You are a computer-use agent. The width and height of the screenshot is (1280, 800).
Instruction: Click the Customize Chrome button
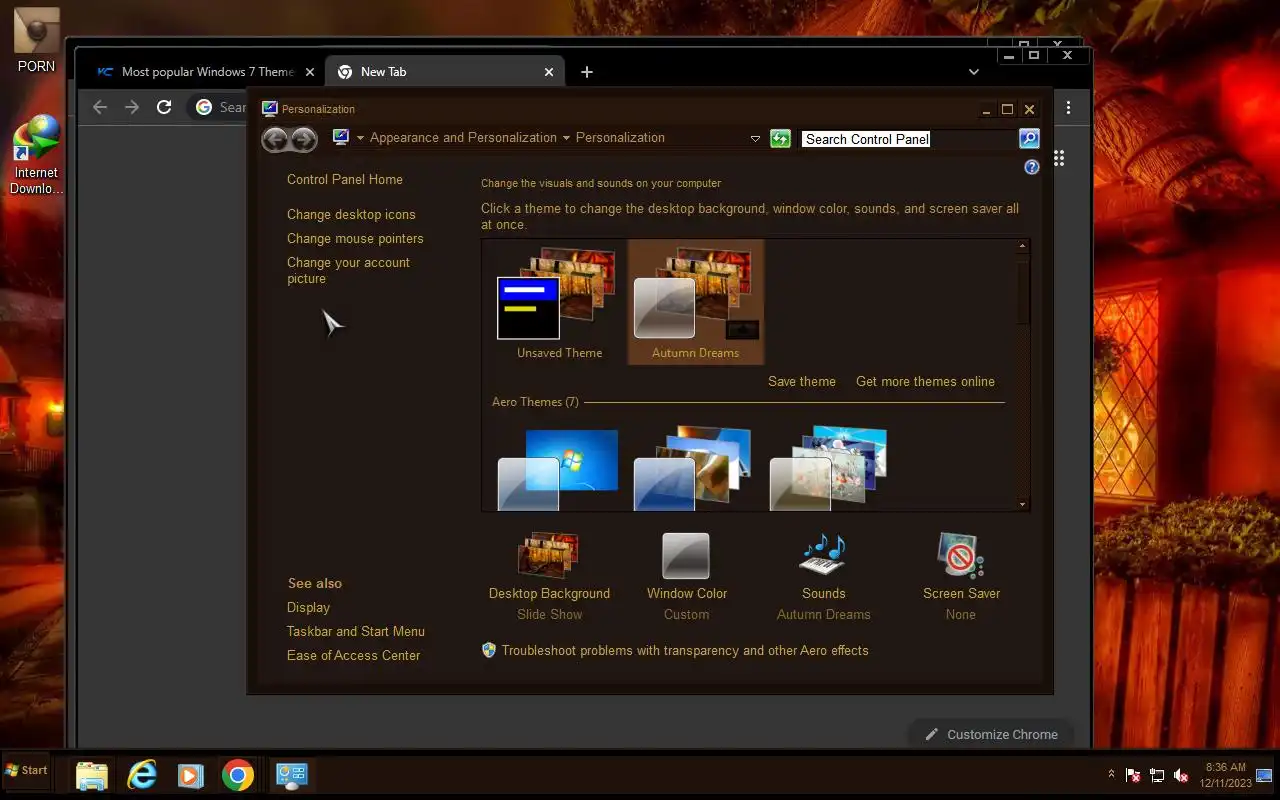[x=991, y=734]
